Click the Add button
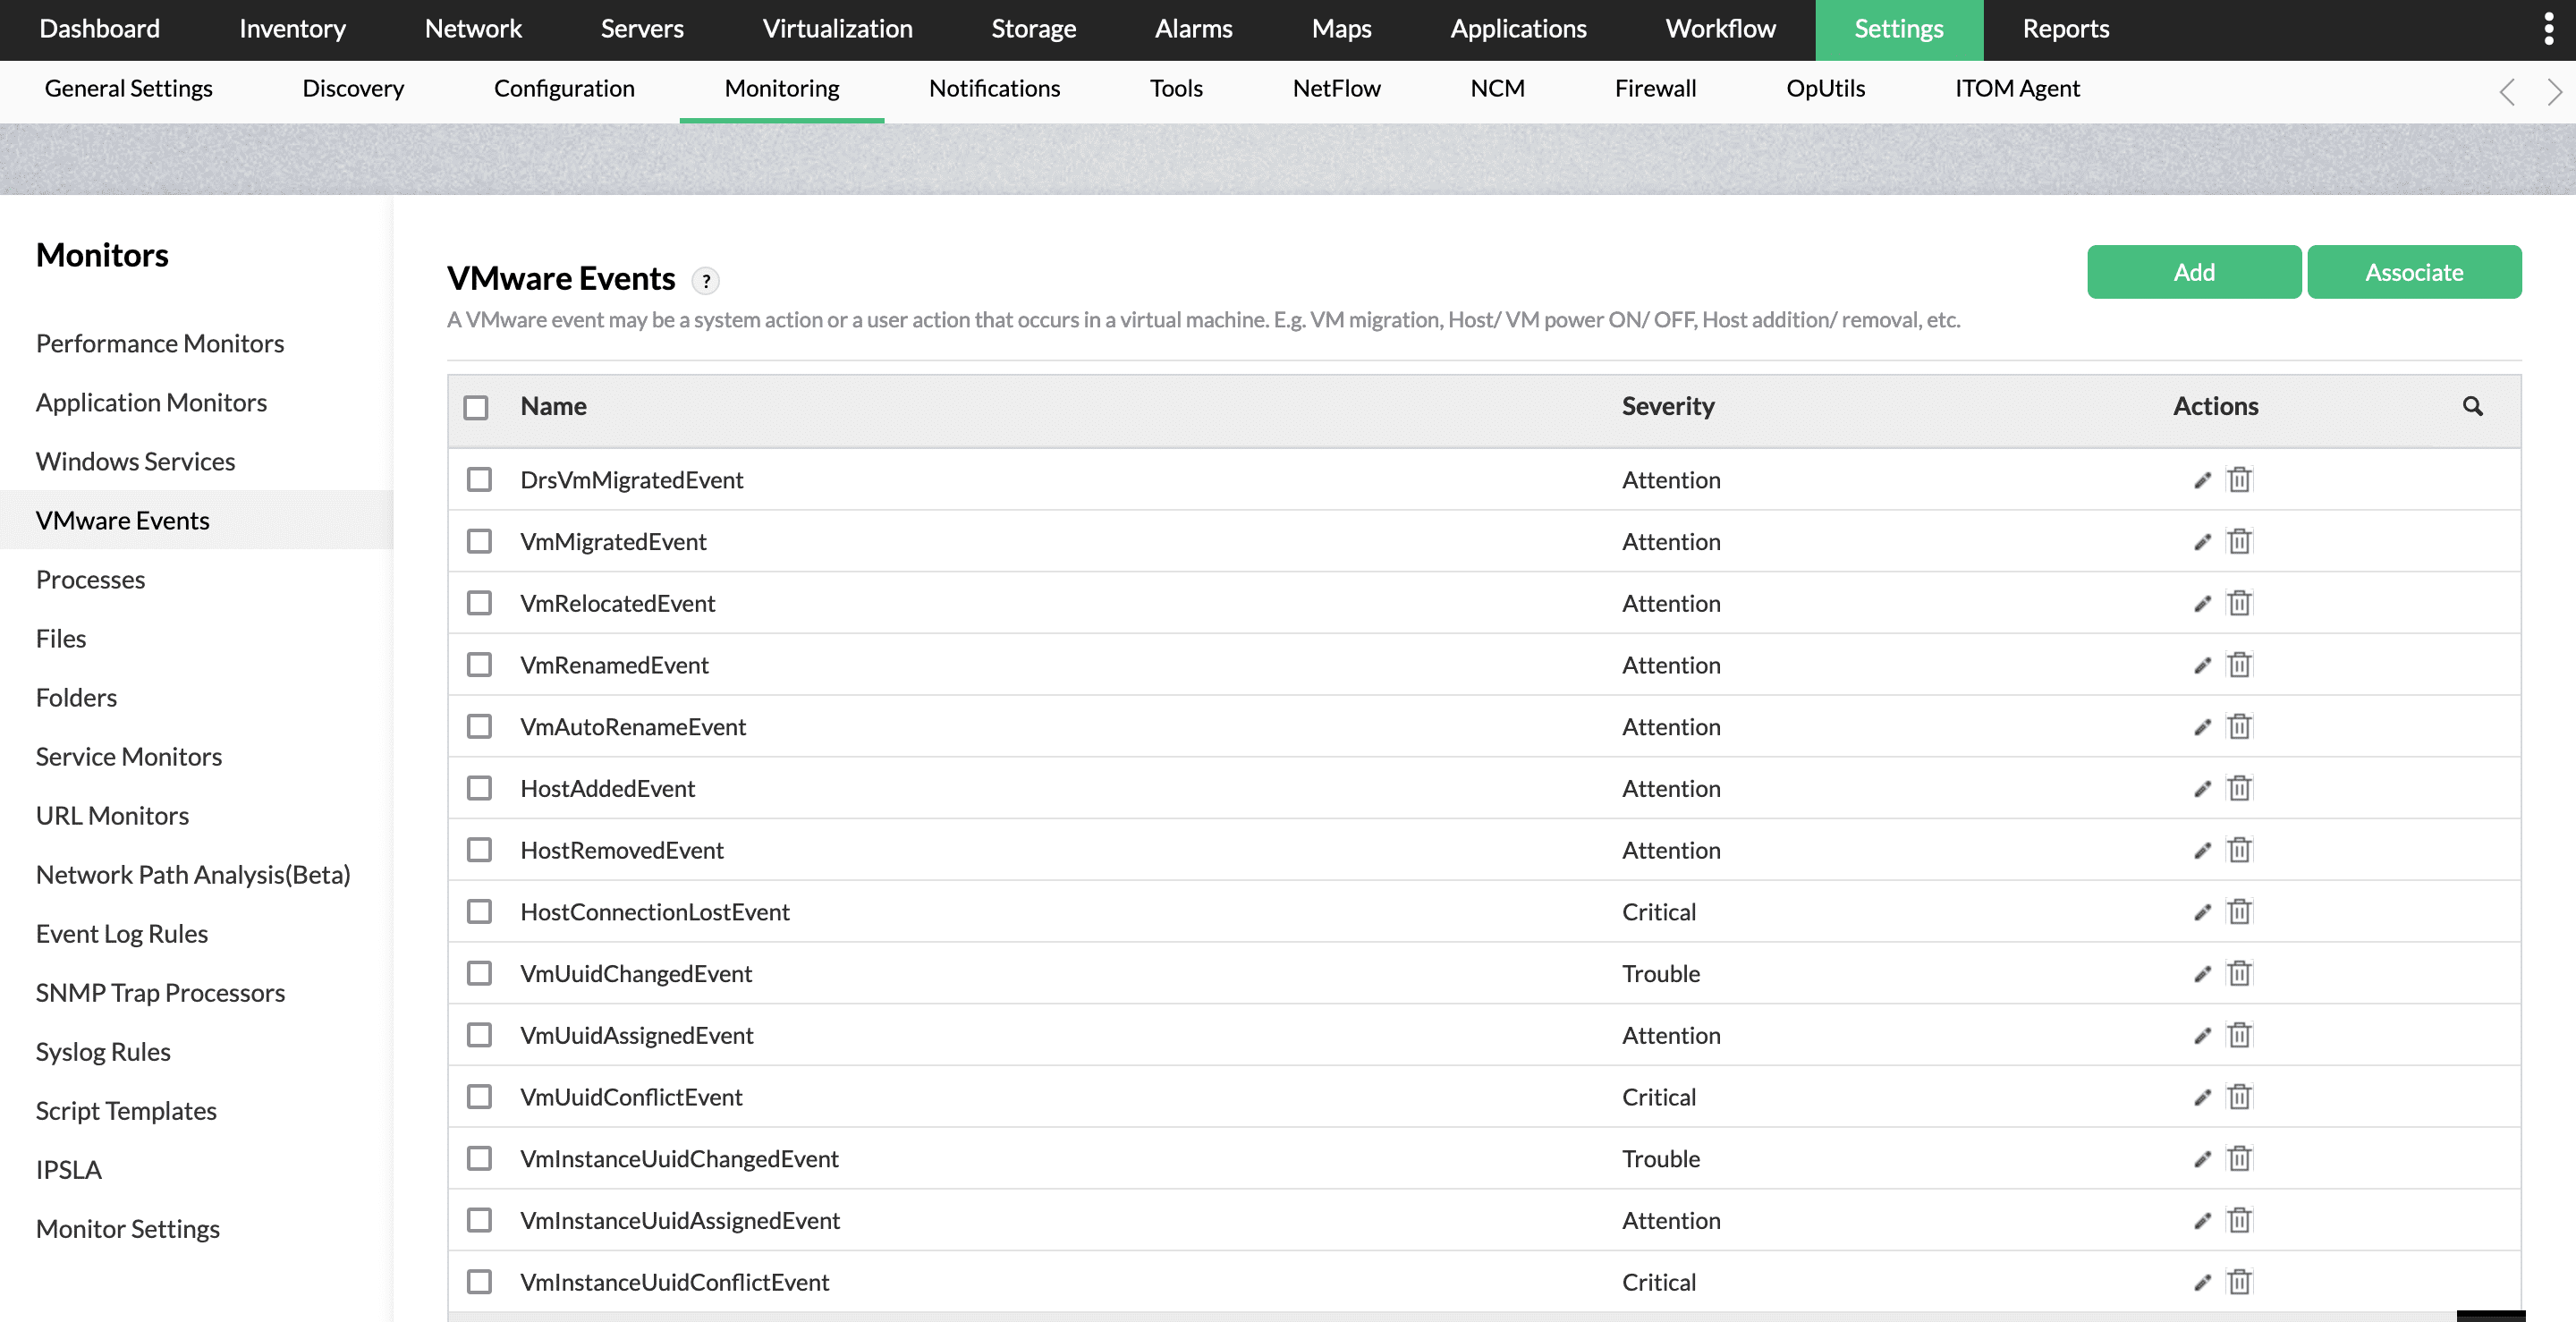This screenshot has width=2576, height=1322. pyautogui.click(x=2193, y=272)
